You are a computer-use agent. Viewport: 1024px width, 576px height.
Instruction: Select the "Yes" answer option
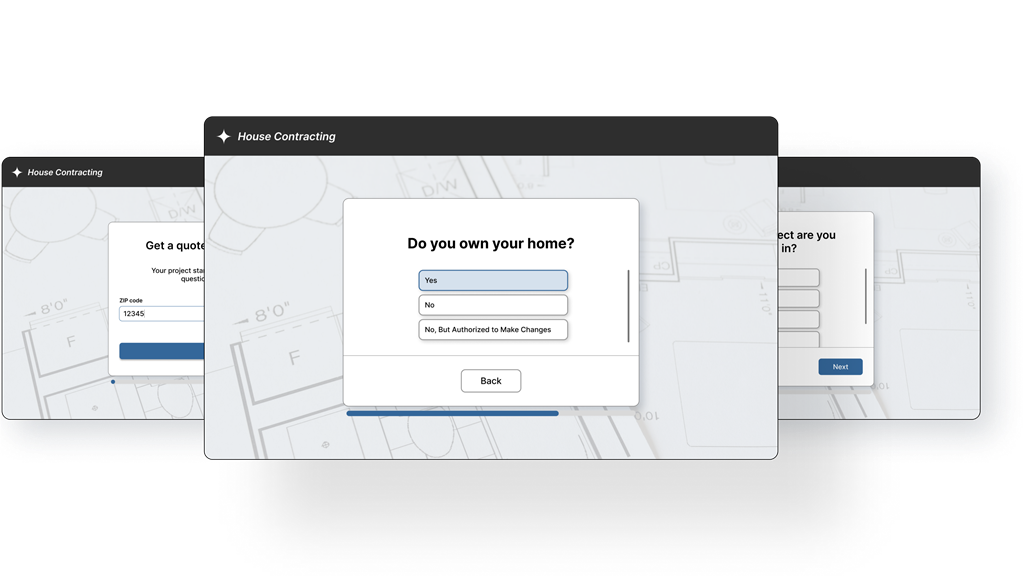[493, 280]
